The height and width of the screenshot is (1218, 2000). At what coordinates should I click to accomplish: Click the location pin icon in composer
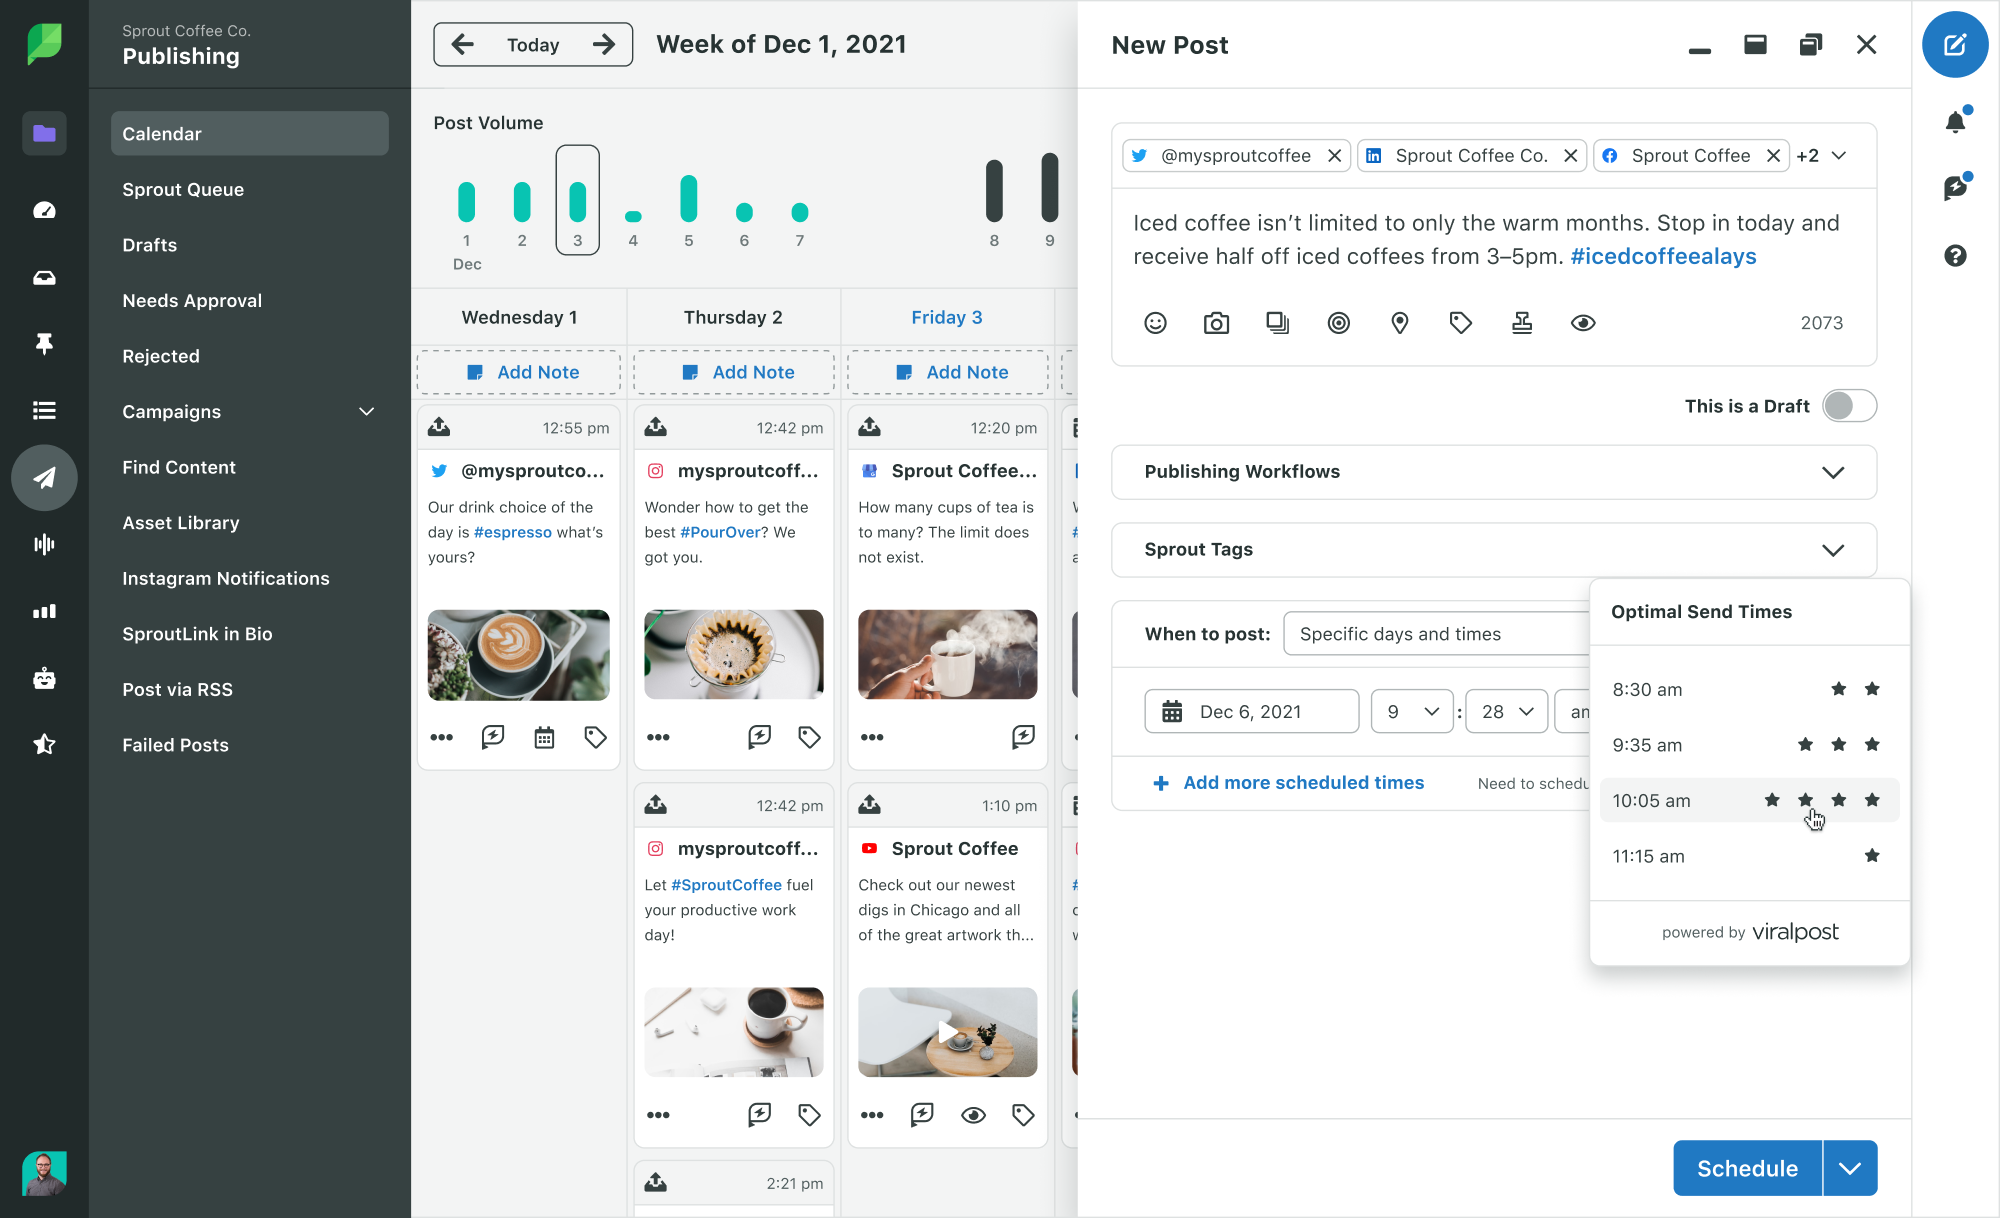pos(1400,323)
